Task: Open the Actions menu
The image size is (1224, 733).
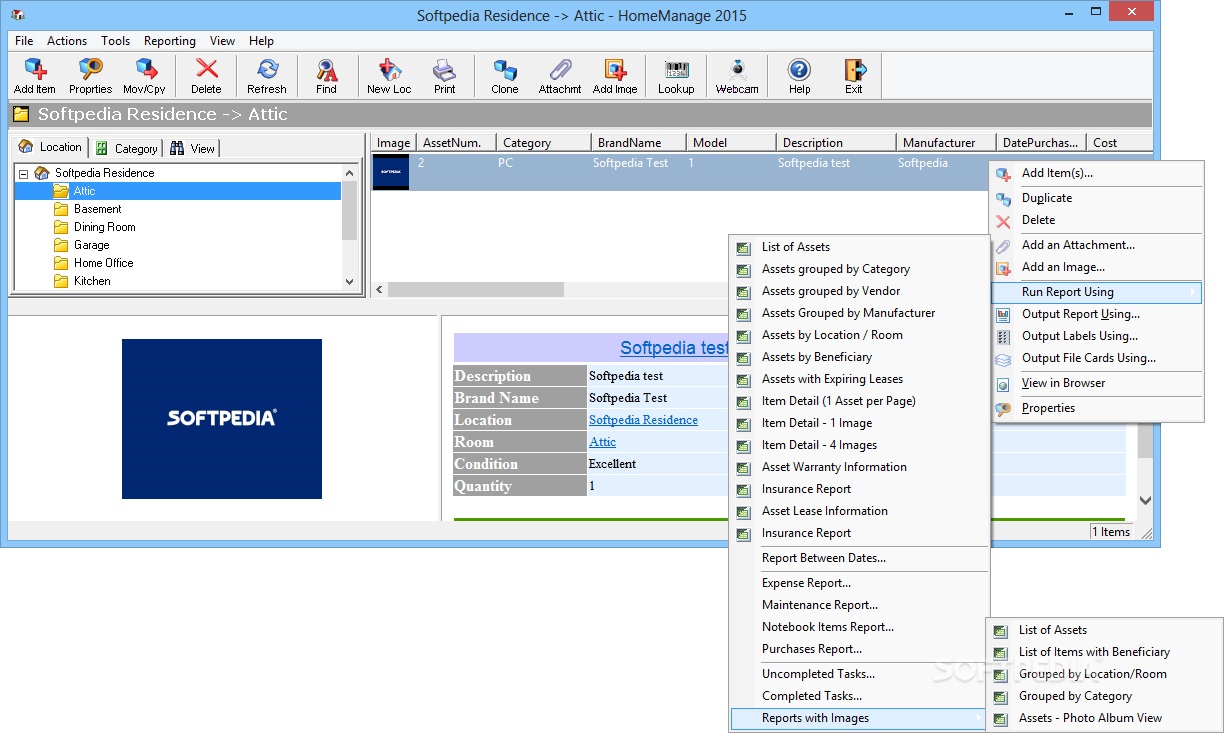Action: pos(67,41)
